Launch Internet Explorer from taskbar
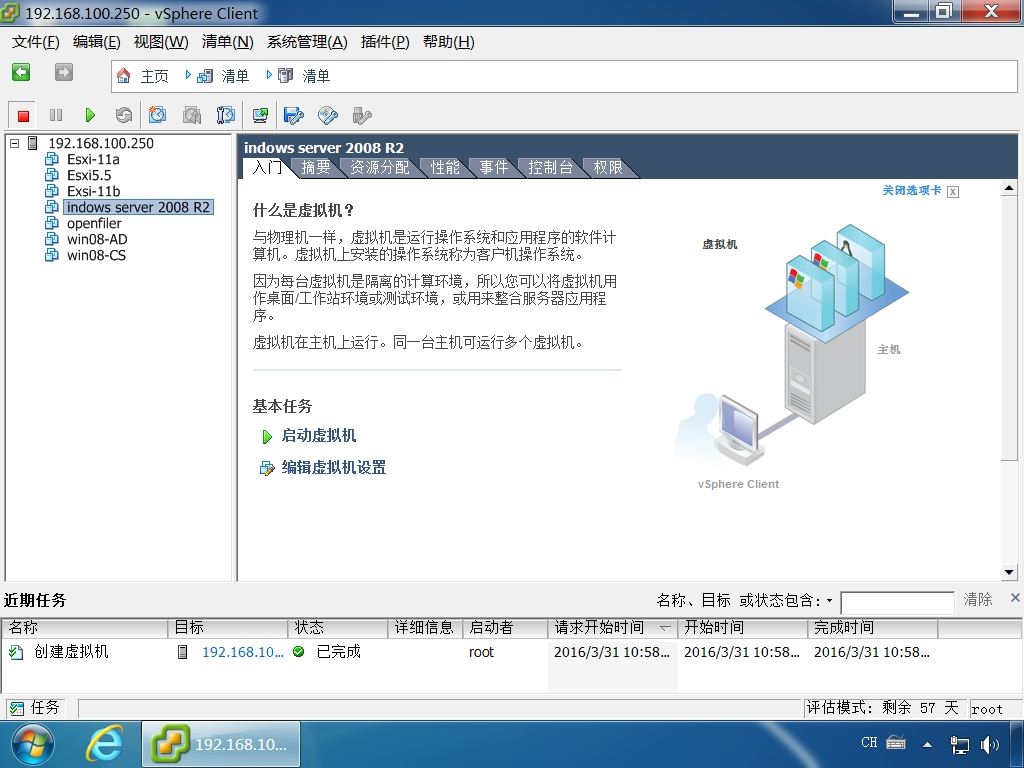The image size is (1024, 768). (x=104, y=744)
